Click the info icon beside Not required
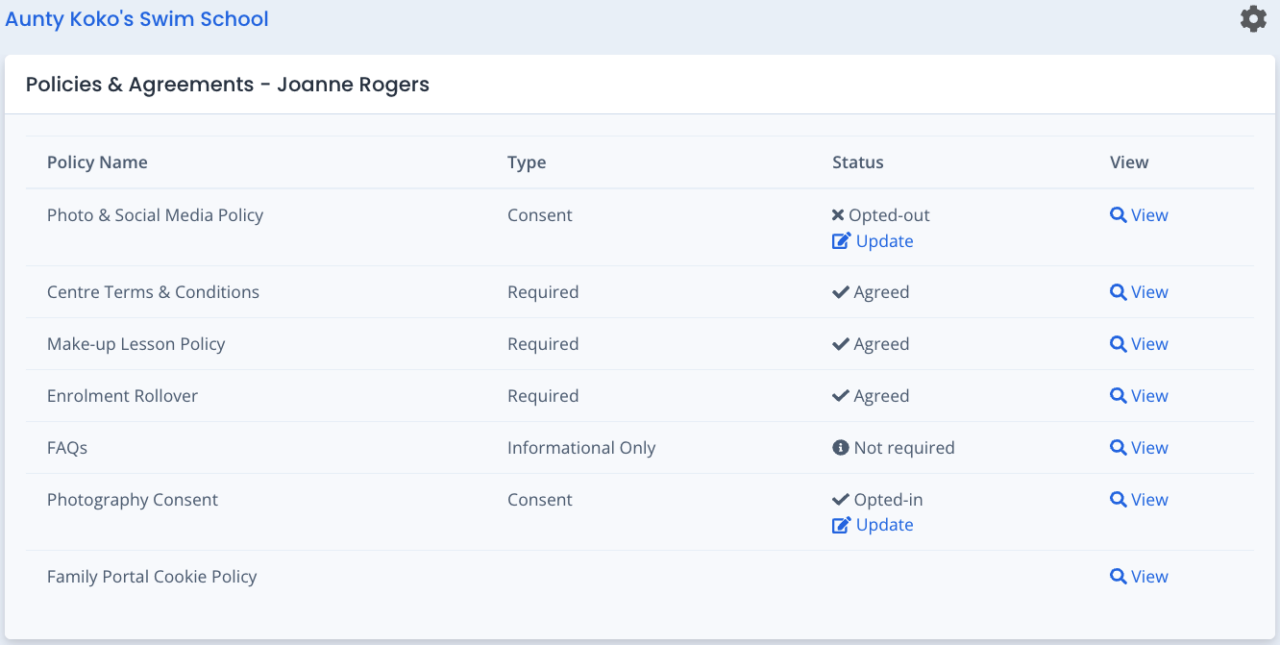This screenshot has width=1280, height=645. (x=840, y=448)
